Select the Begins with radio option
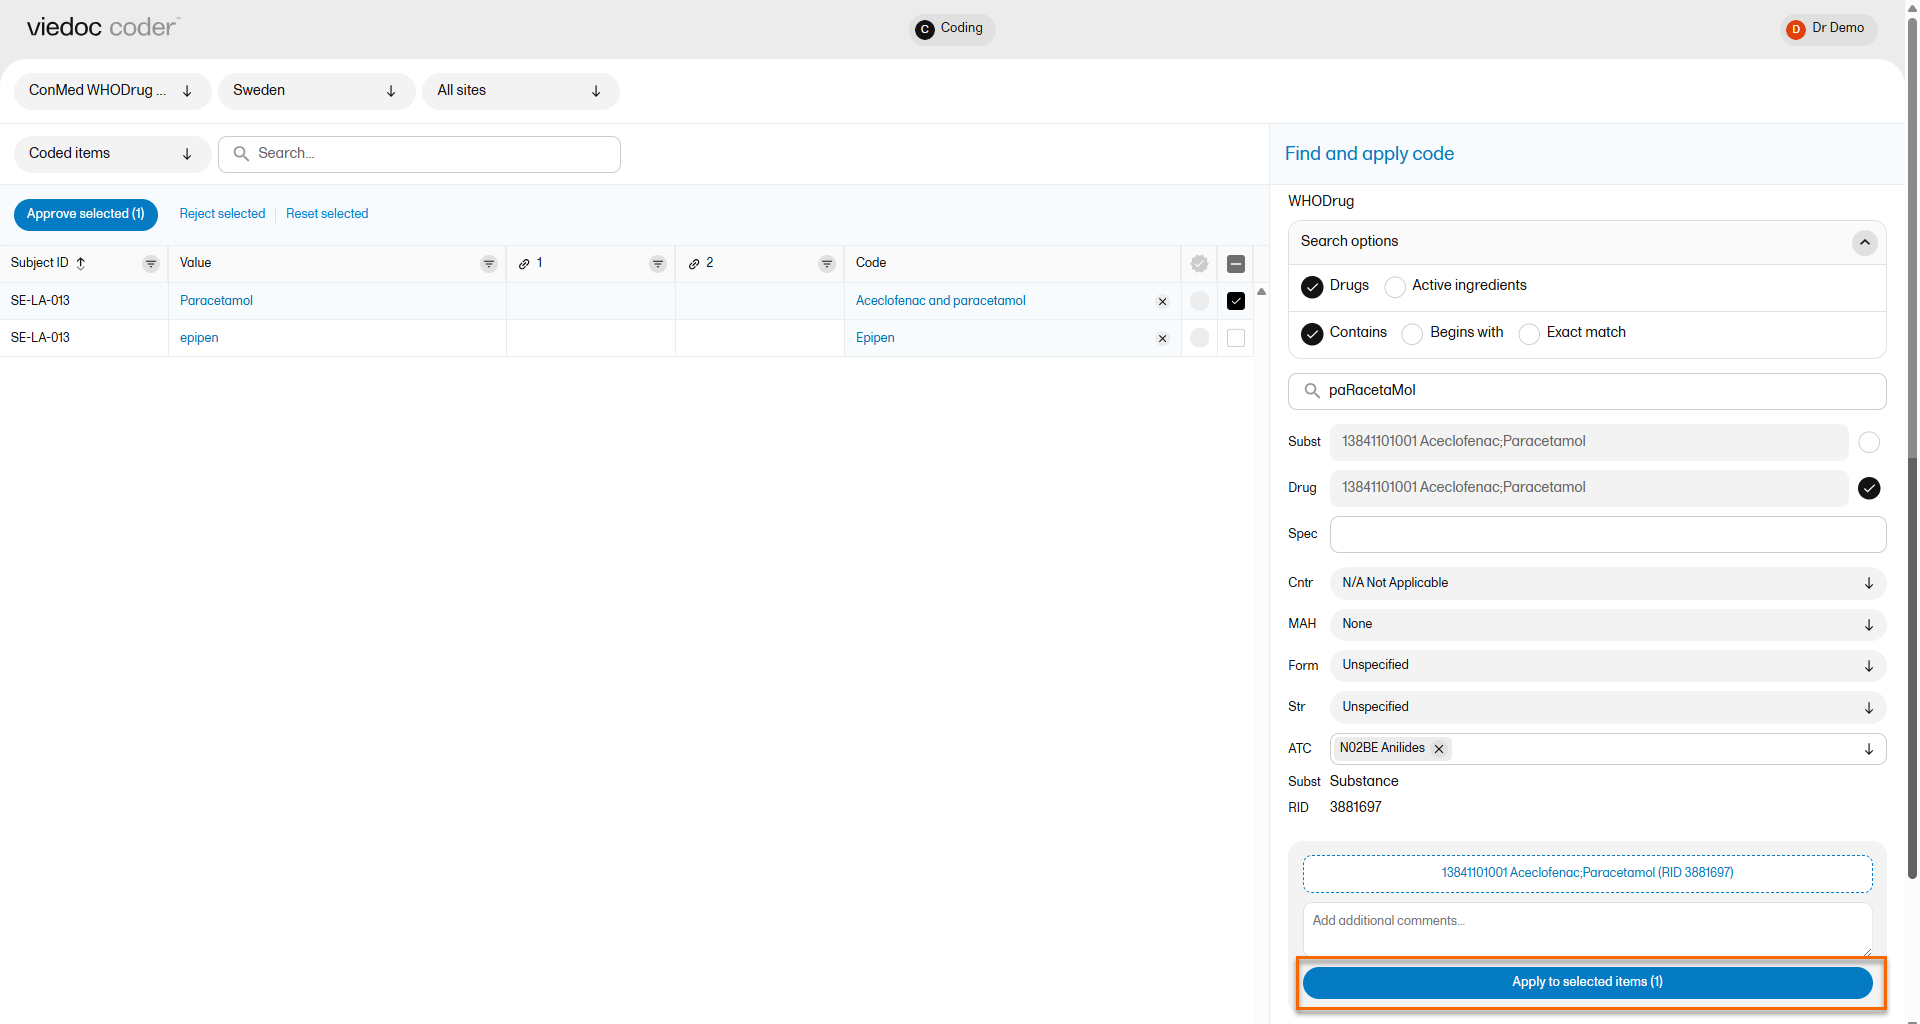 point(1412,334)
